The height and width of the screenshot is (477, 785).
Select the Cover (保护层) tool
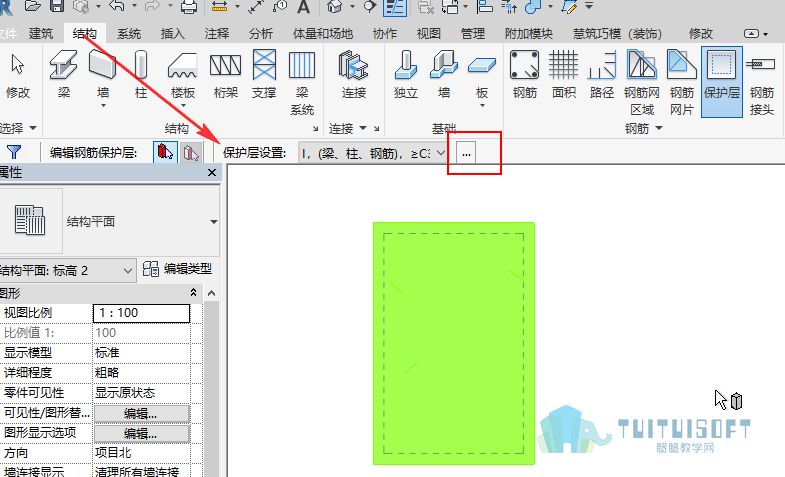[721, 82]
